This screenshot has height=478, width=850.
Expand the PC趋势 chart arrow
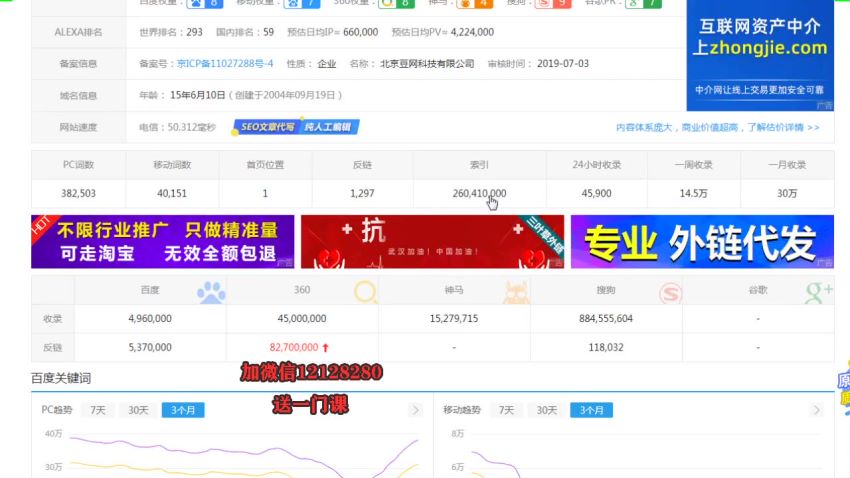coord(416,410)
